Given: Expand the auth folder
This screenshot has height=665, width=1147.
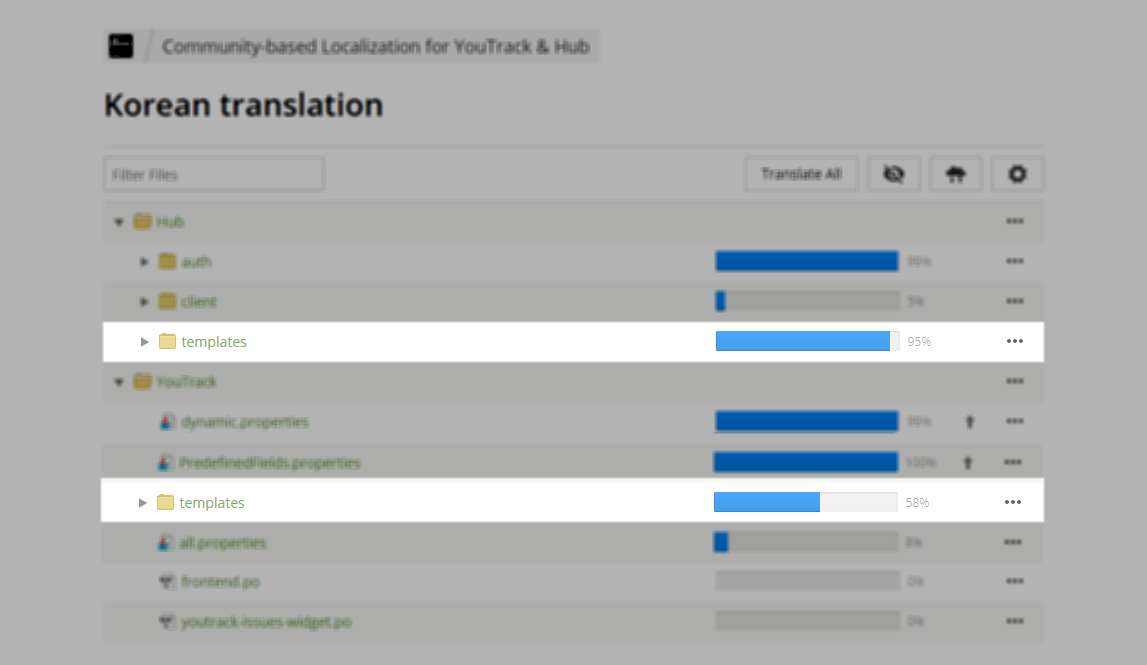Looking at the screenshot, I should [x=143, y=261].
